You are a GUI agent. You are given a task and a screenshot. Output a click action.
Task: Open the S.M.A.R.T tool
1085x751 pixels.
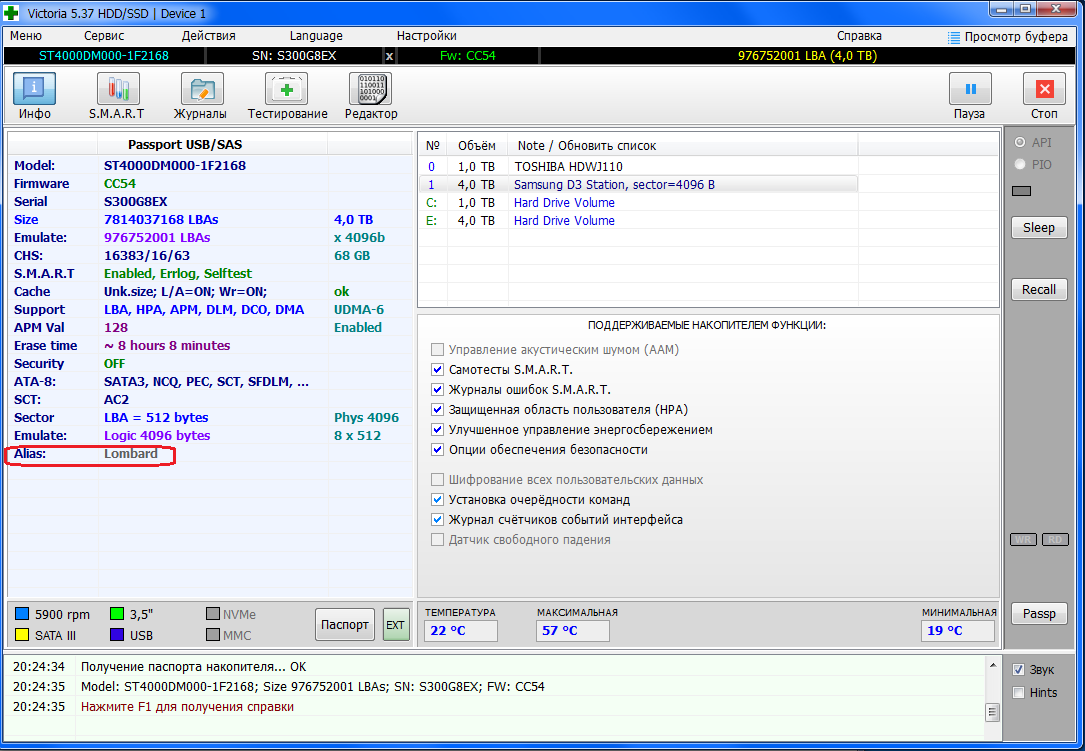point(117,96)
